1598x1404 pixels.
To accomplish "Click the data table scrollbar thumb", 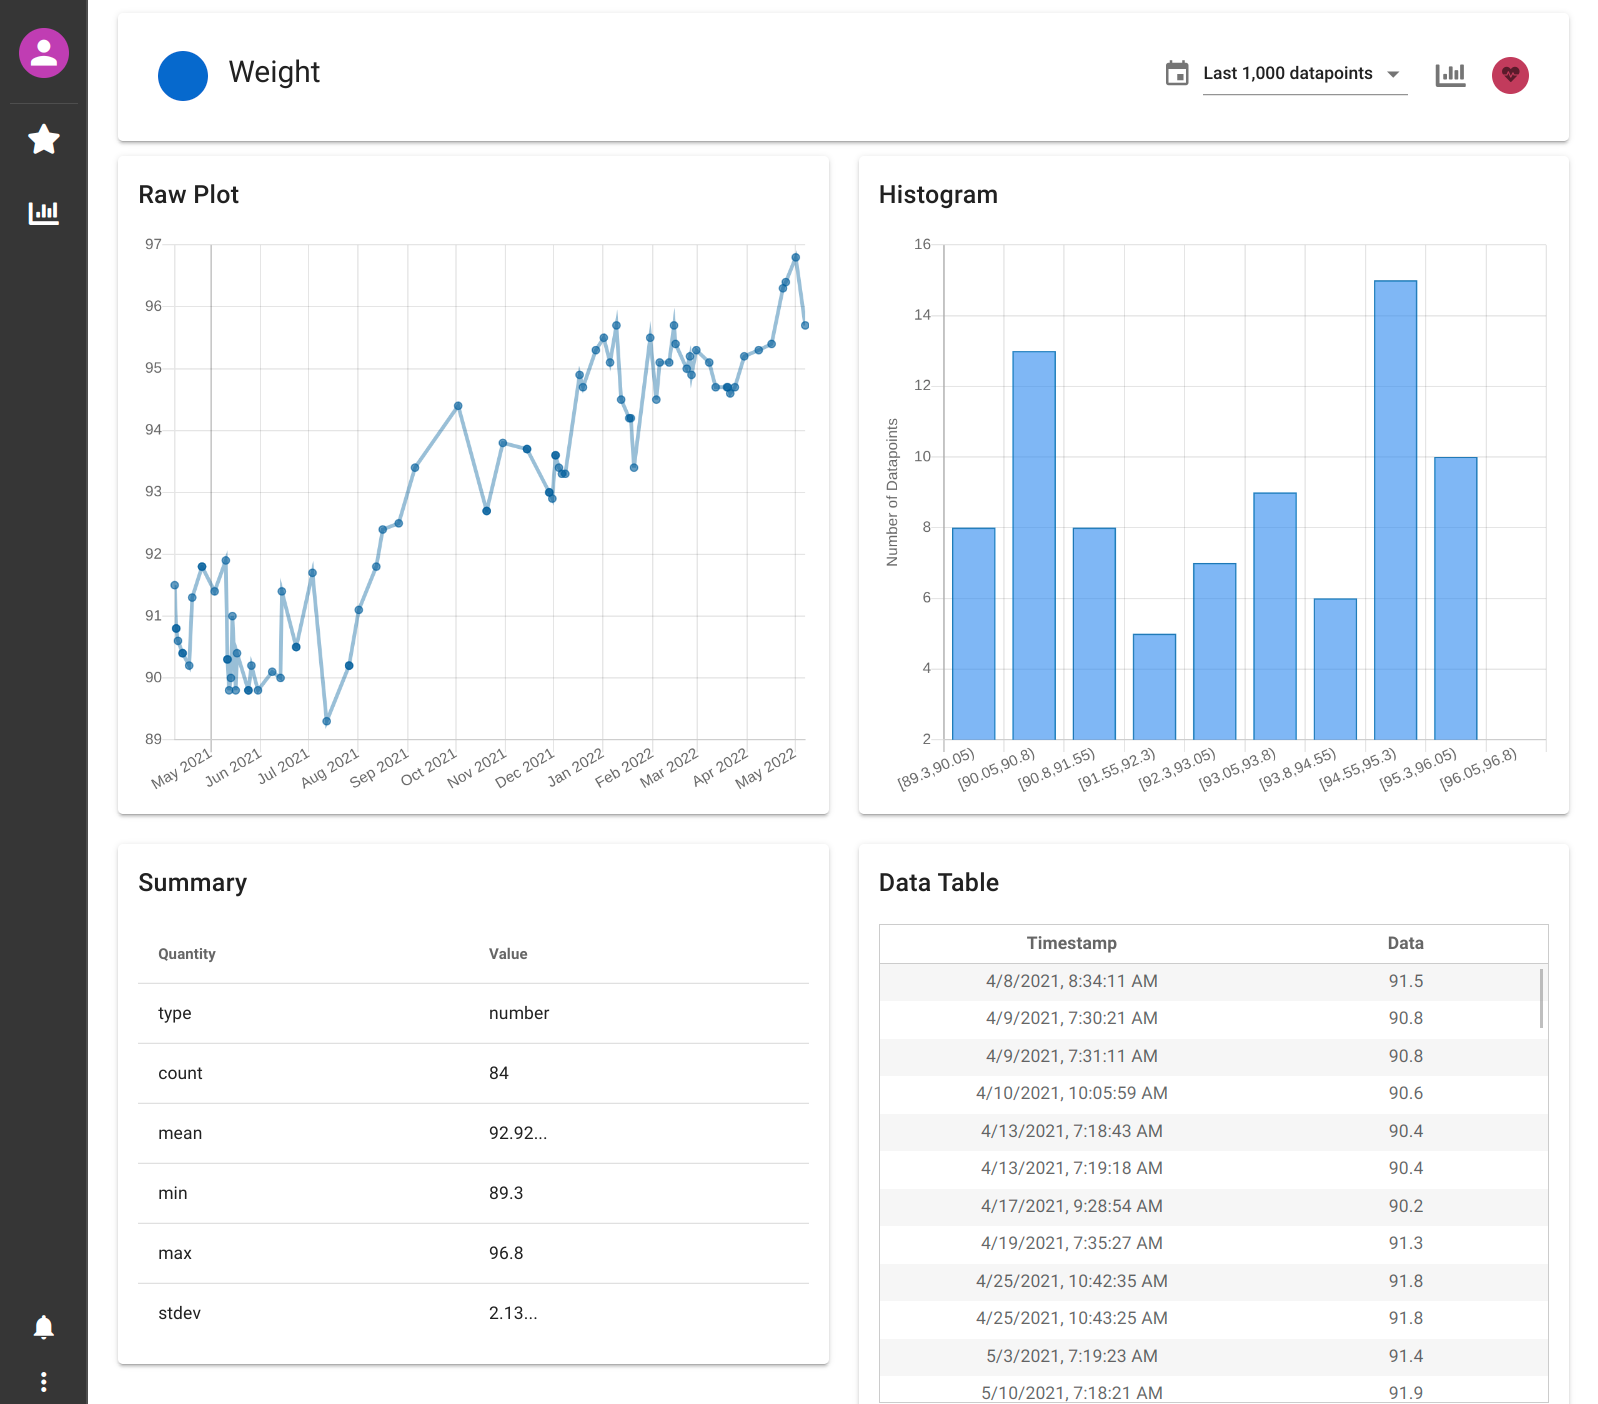I will (x=1541, y=997).
